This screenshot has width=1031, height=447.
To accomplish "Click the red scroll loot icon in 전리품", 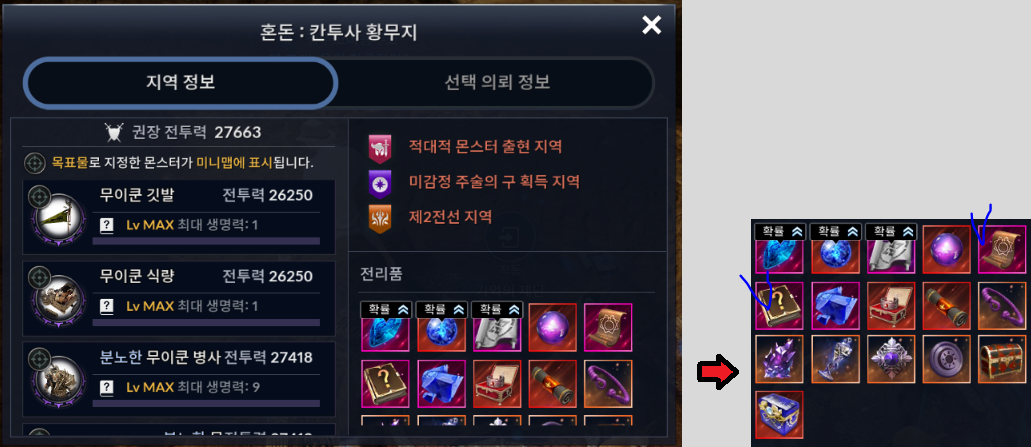I will pyautogui.click(x=552, y=384).
